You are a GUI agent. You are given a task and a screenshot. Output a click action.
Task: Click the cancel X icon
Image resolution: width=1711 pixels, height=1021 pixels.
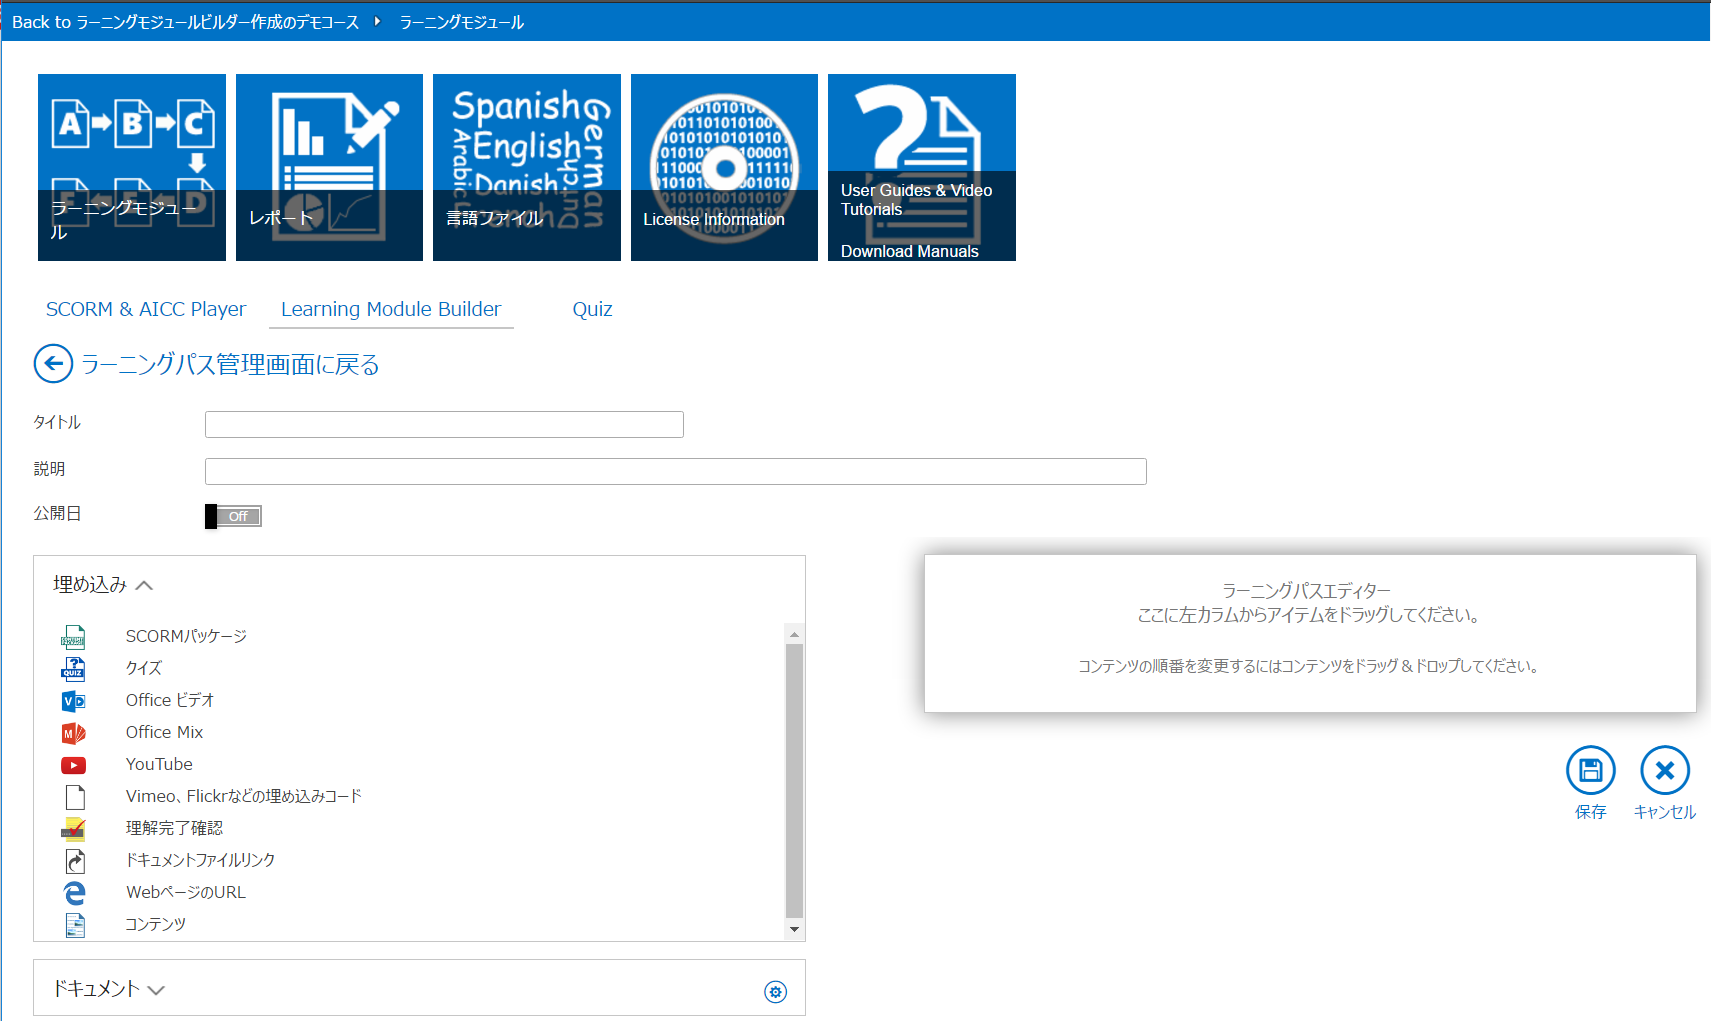1664,770
